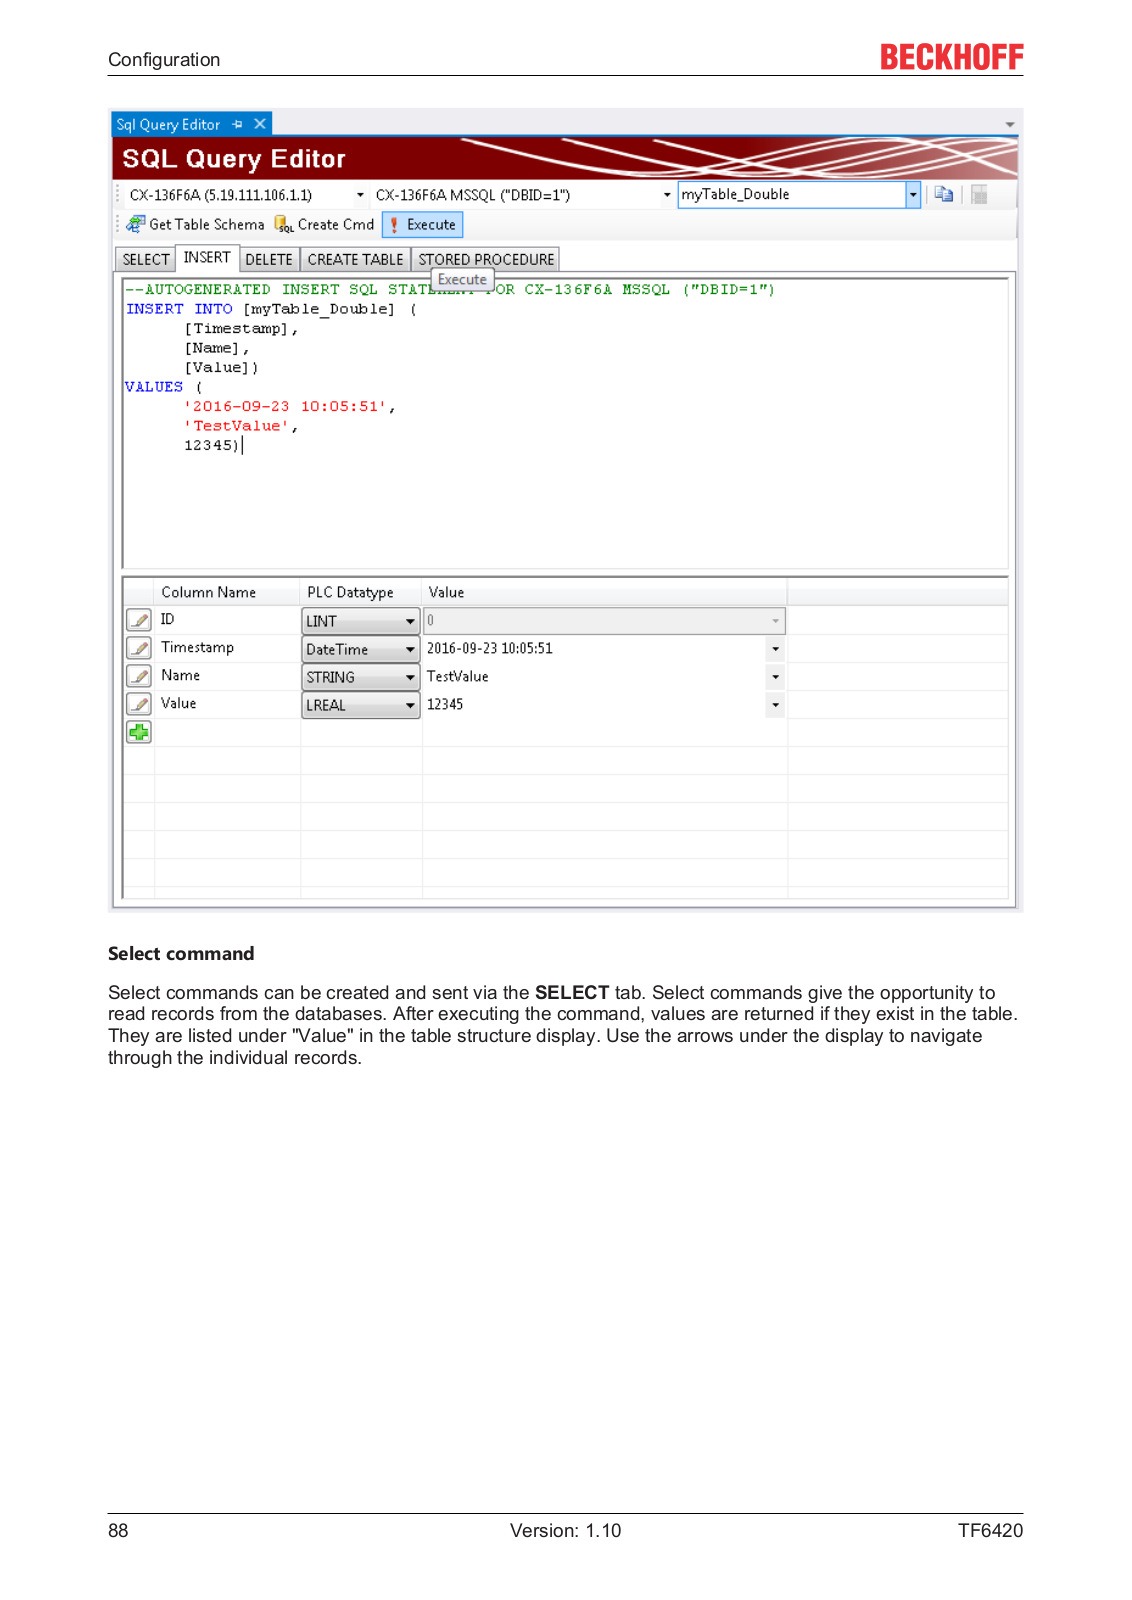Open the LREAL datatype dropdown
The width and height of the screenshot is (1132, 1600).
(410, 705)
